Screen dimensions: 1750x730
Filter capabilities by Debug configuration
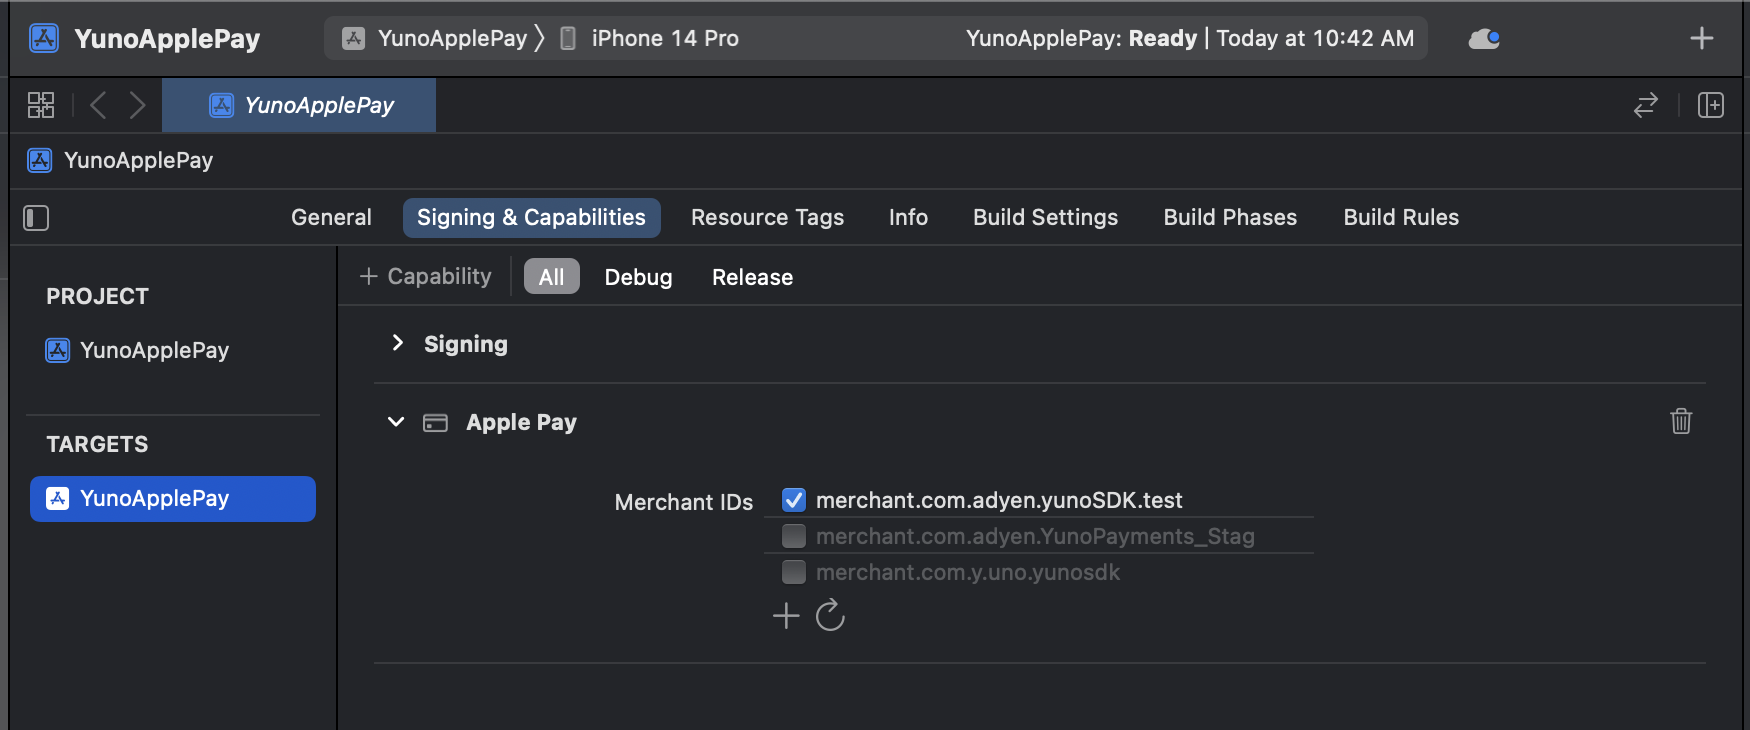(638, 277)
